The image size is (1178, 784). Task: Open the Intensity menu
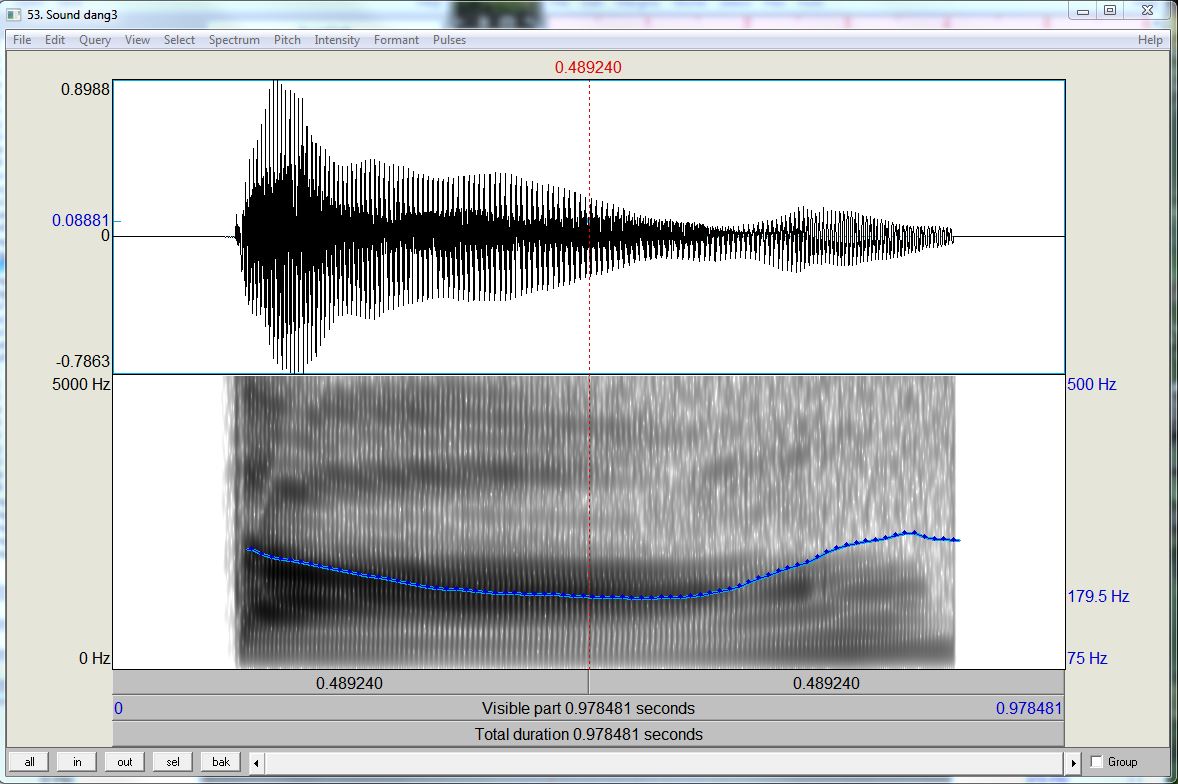(x=337, y=40)
